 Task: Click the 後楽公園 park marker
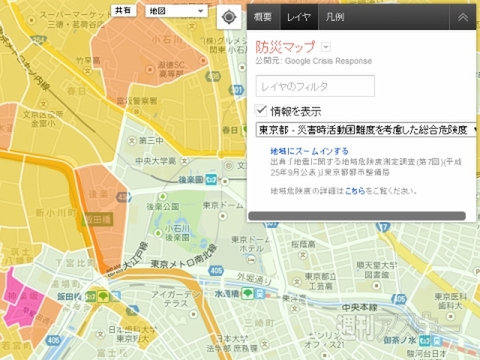coord(162,197)
